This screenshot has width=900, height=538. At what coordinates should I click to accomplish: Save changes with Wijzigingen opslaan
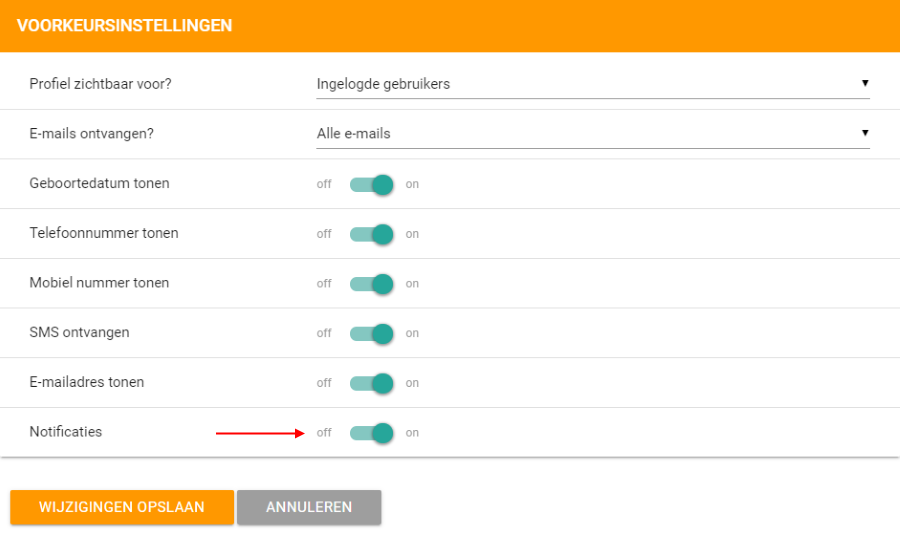tap(122, 507)
